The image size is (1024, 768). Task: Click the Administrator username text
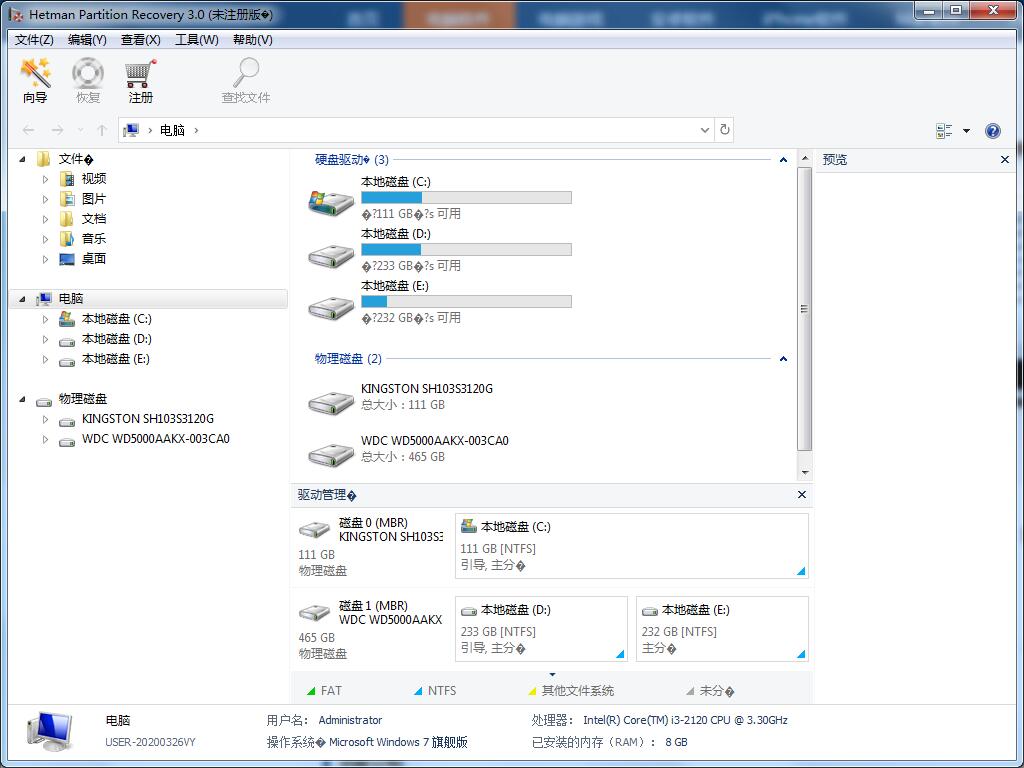[x=350, y=720]
